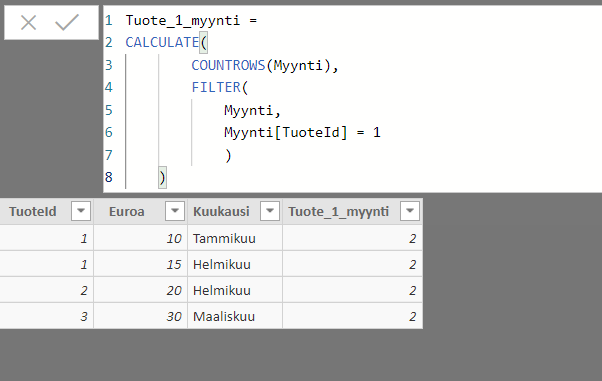
Task: Click the TuoteId cell in the Euroa 20 row
Action: (46, 290)
